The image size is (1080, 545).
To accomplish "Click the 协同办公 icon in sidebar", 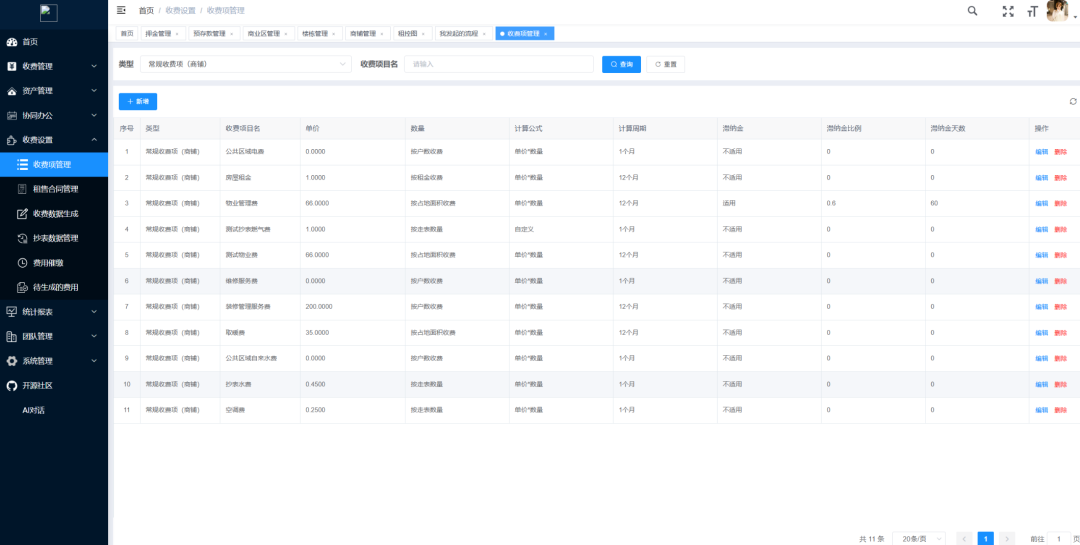I will pyautogui.click(x=12, y=115).
